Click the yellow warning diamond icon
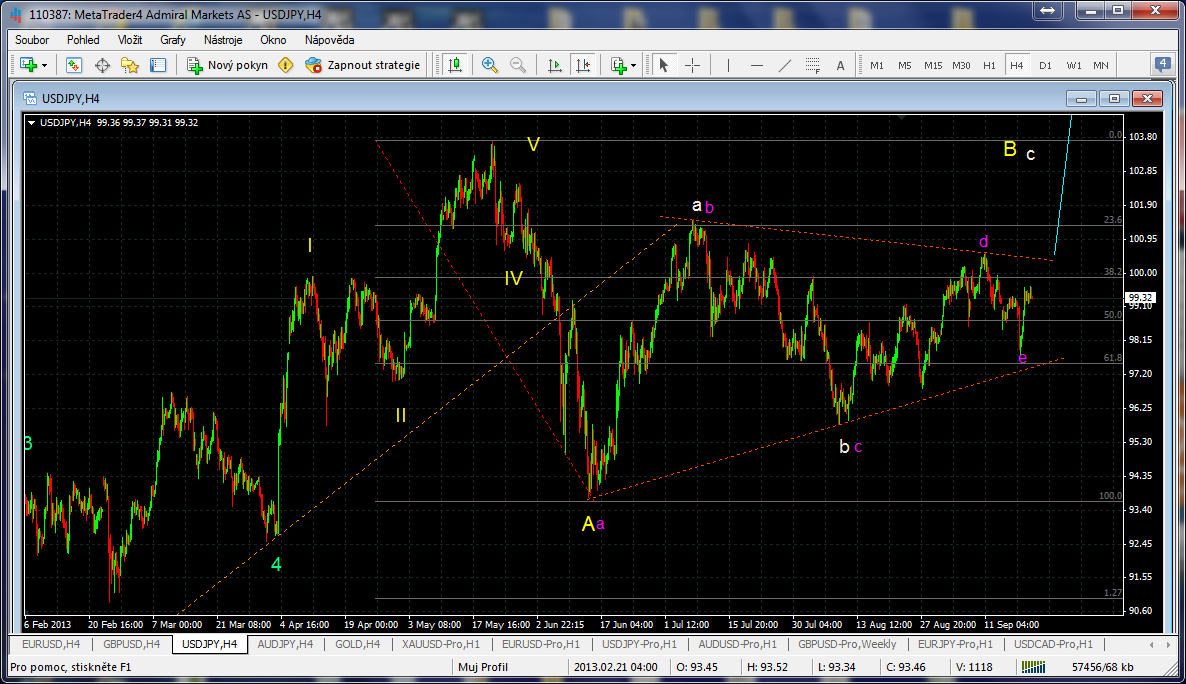Screen dimensions: 1186x684 (286, 65)
